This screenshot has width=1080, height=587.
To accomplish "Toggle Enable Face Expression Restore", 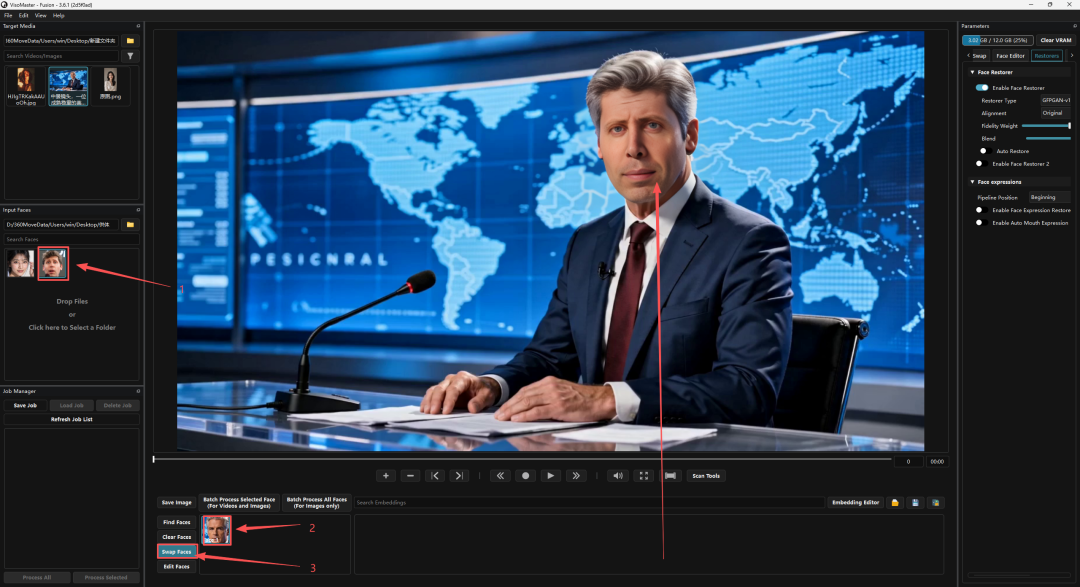I will (981, 210).
